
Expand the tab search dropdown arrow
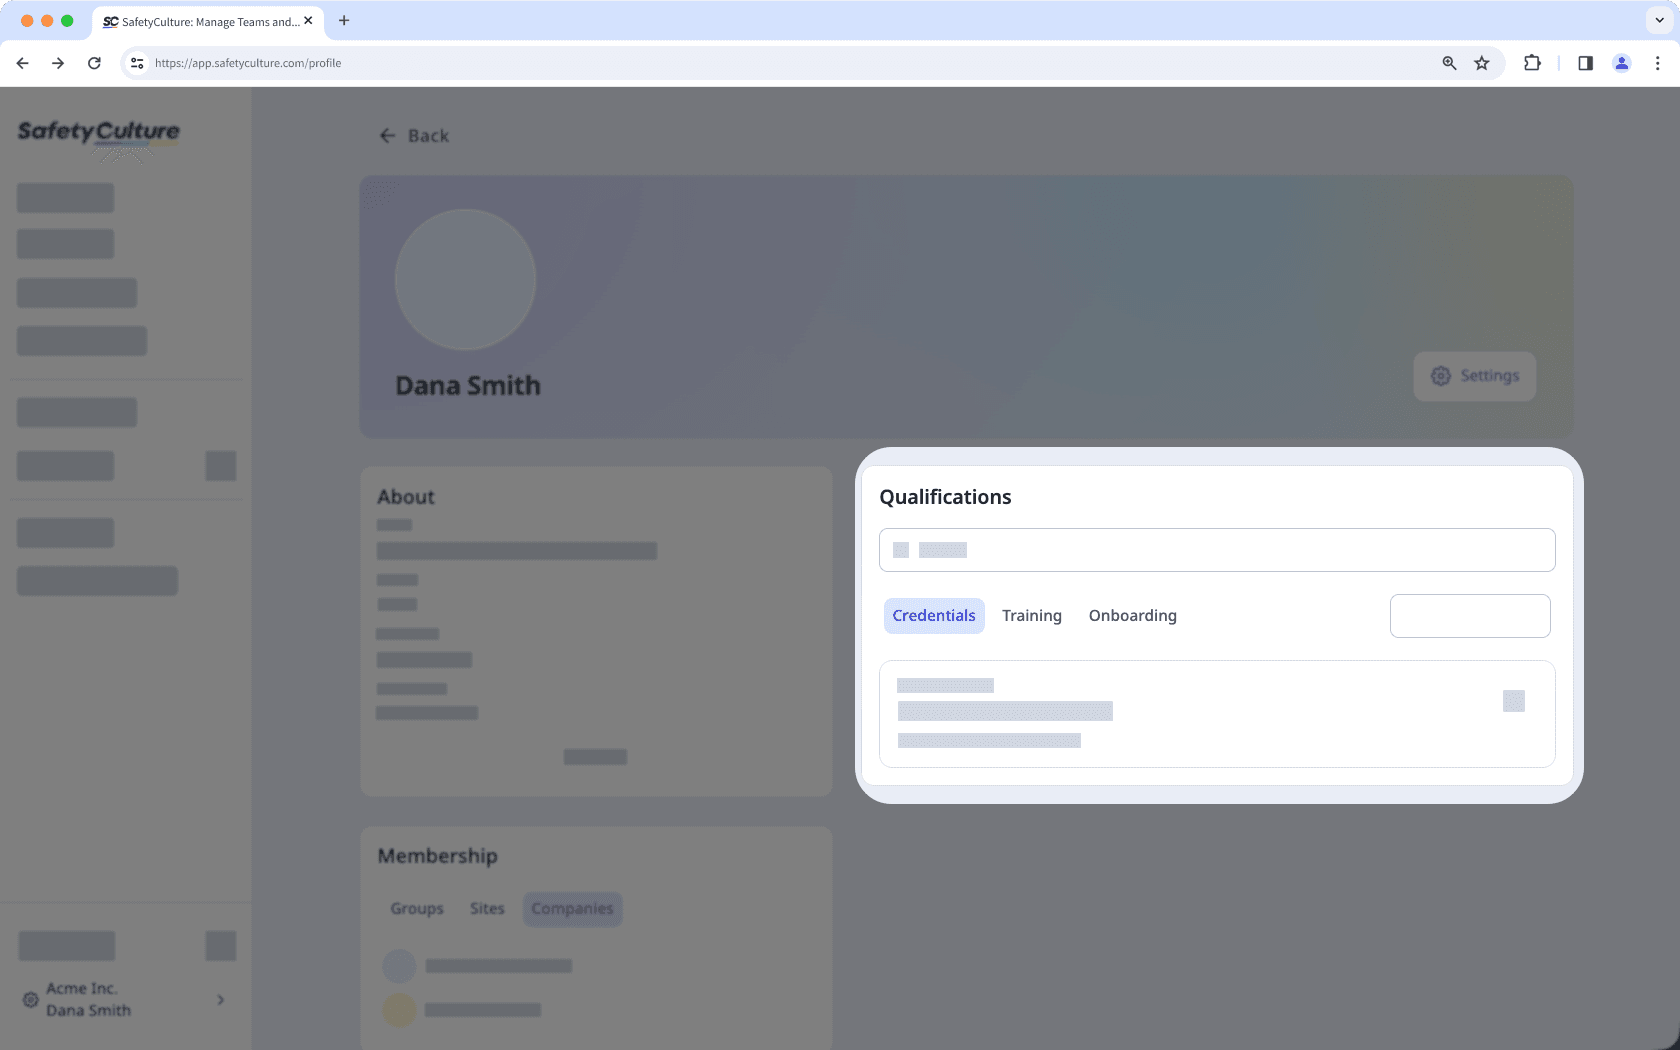(x=1659, y=20)
